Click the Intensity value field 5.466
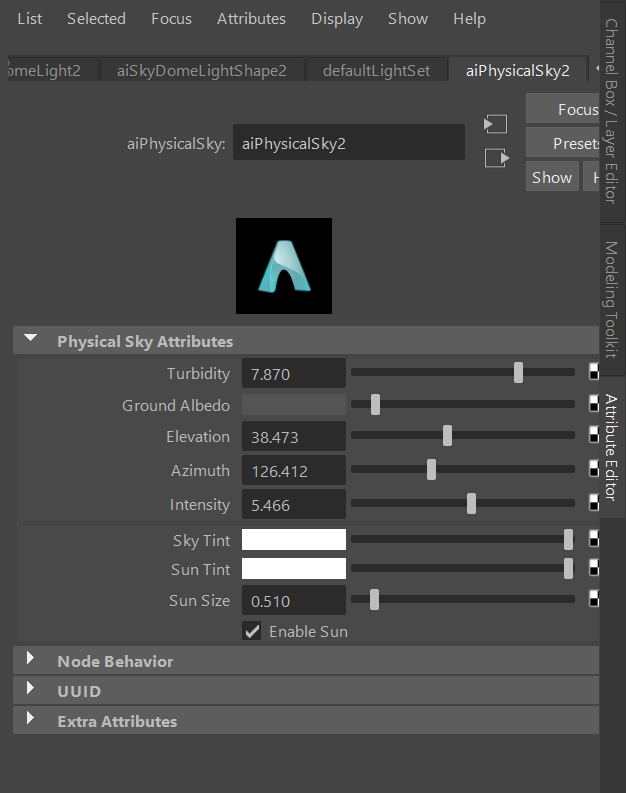The width and height of the screenshot is (626, 793). click(294, 504)
